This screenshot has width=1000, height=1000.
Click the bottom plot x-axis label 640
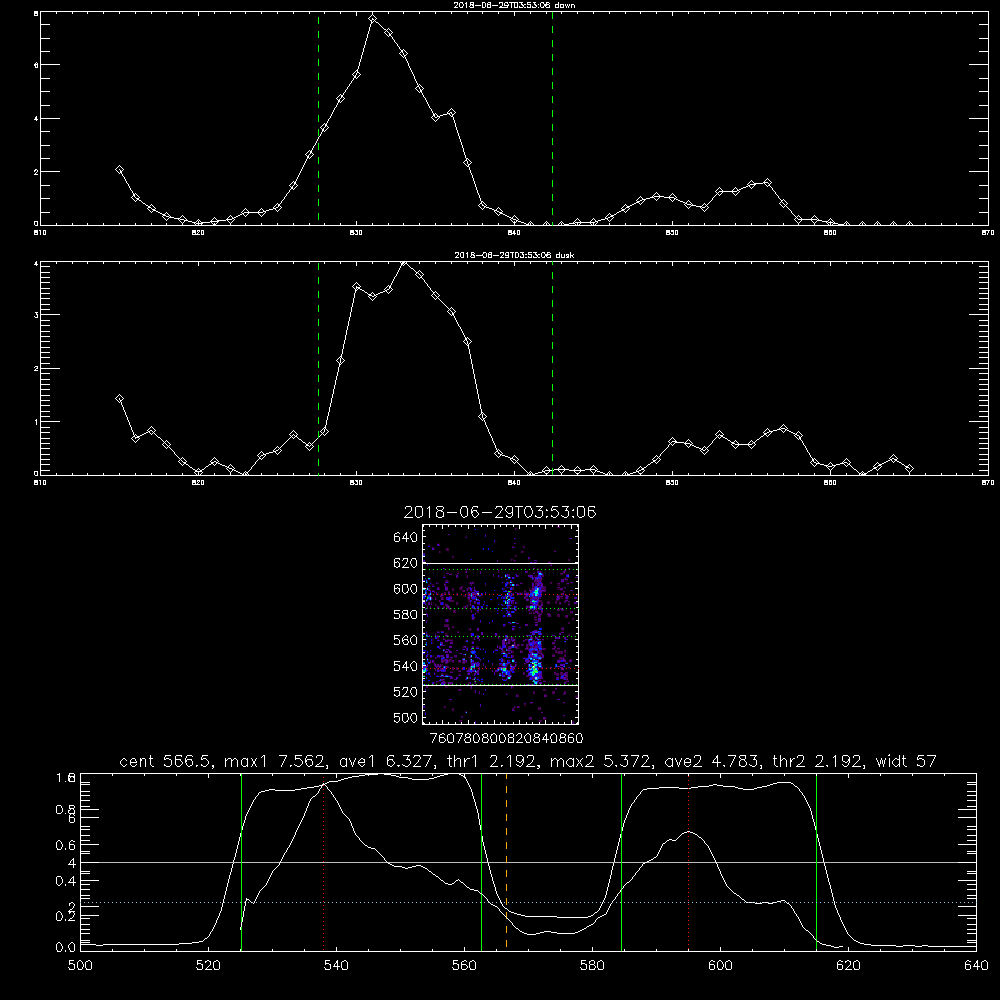point(976,966)
